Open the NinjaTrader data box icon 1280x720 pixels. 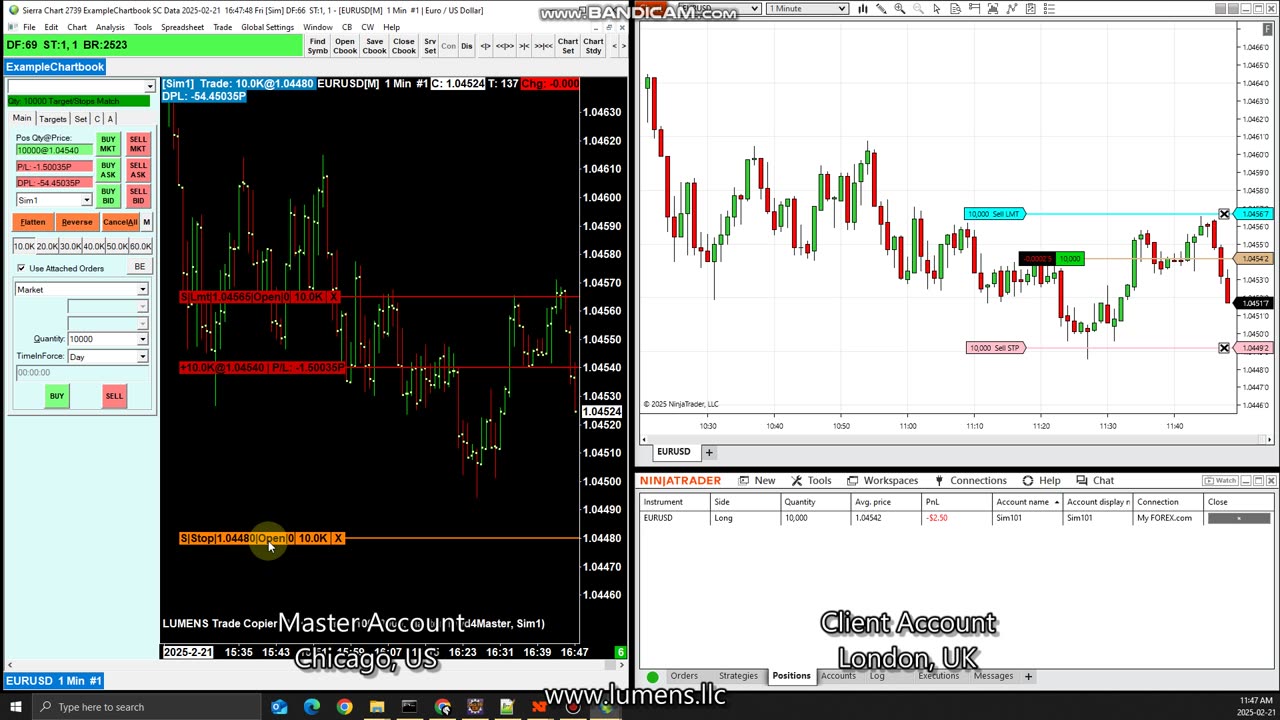[955, 9]
